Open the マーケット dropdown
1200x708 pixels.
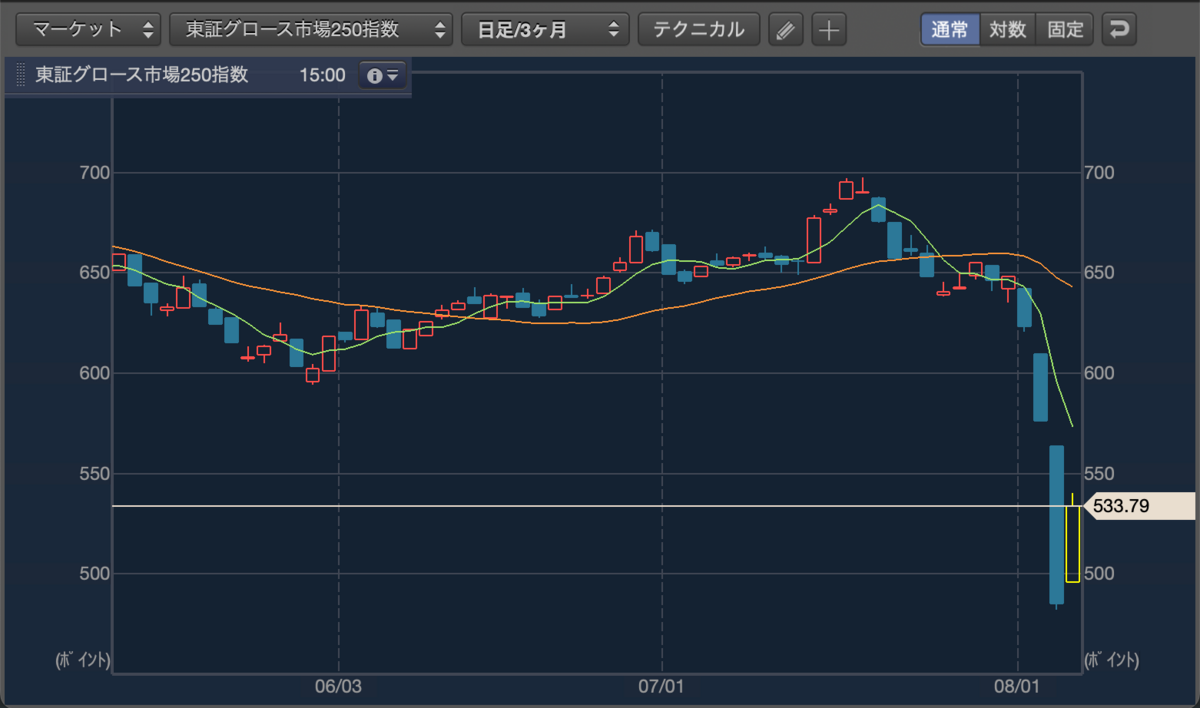pyautogui.click(x=89, y=29)
